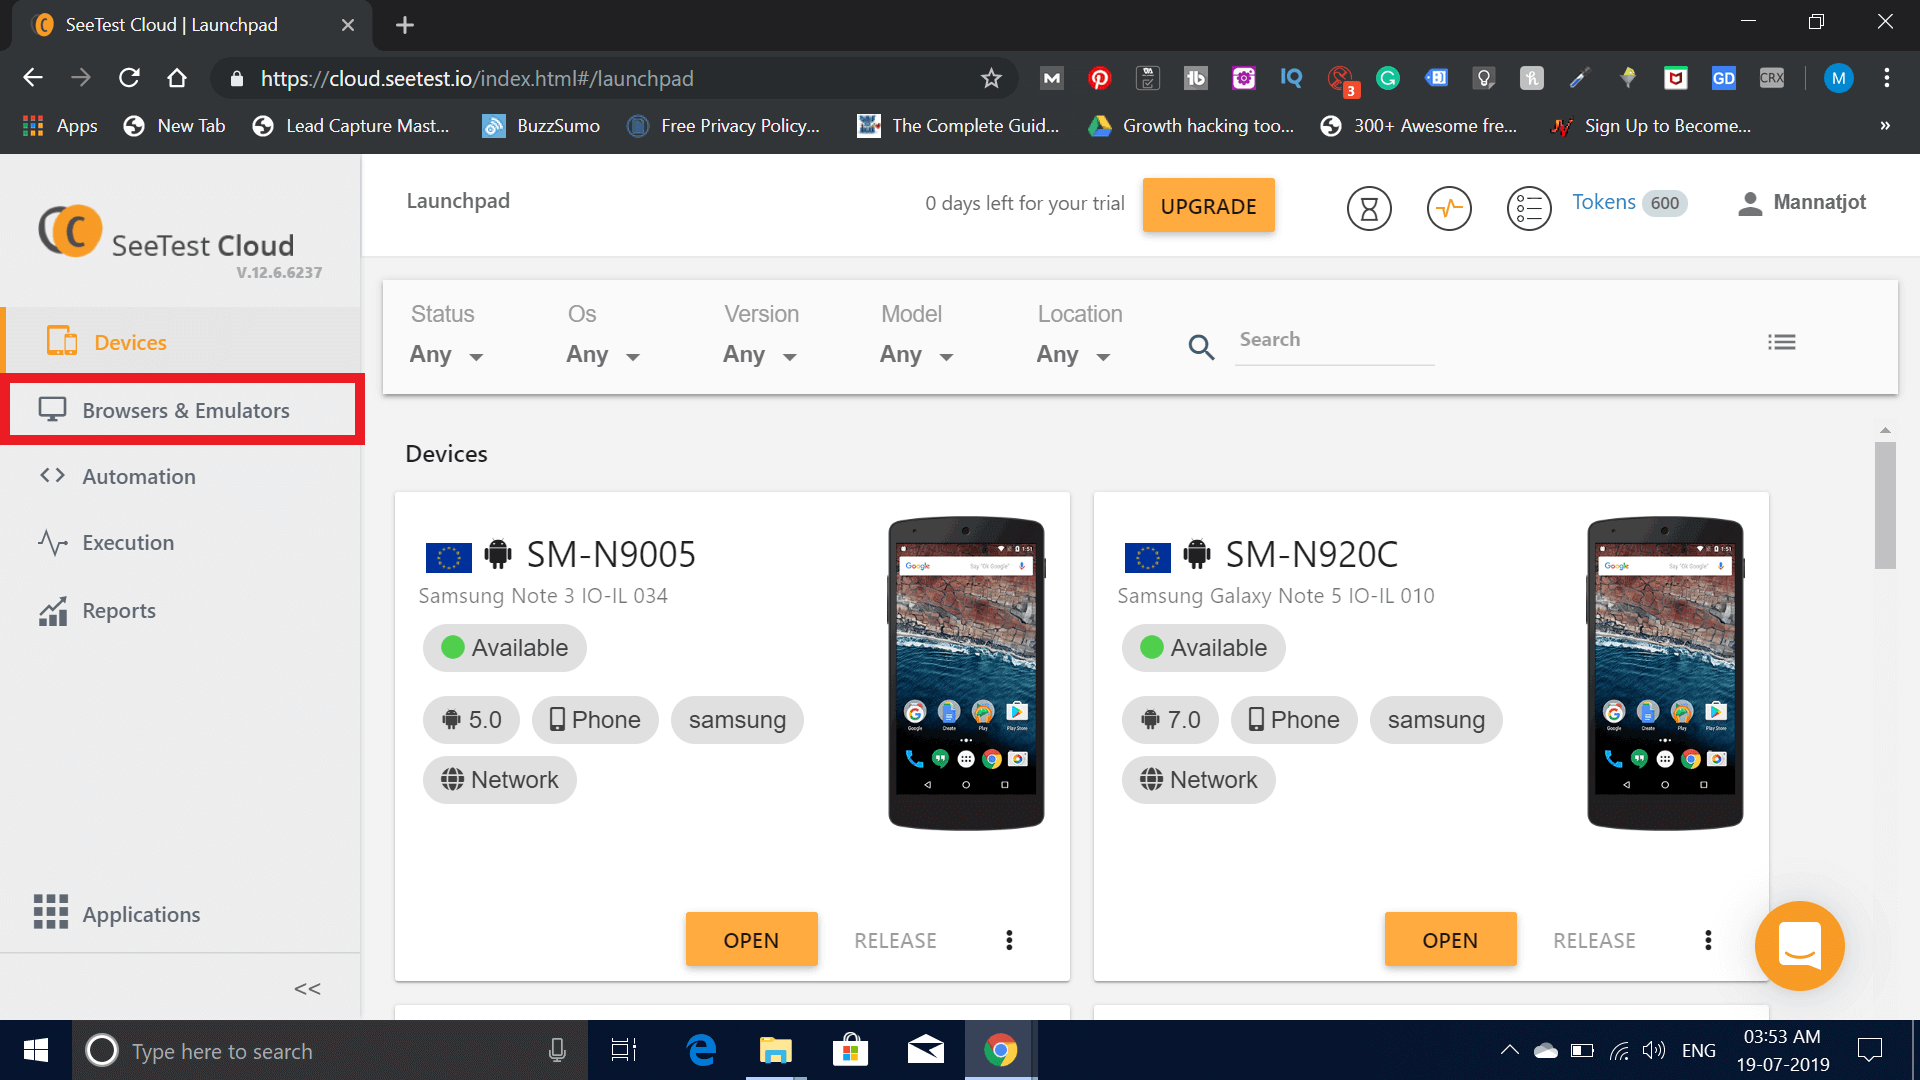Open the Reports section
This screenshot has width=1920, height=1080.
tap(119, 610)
